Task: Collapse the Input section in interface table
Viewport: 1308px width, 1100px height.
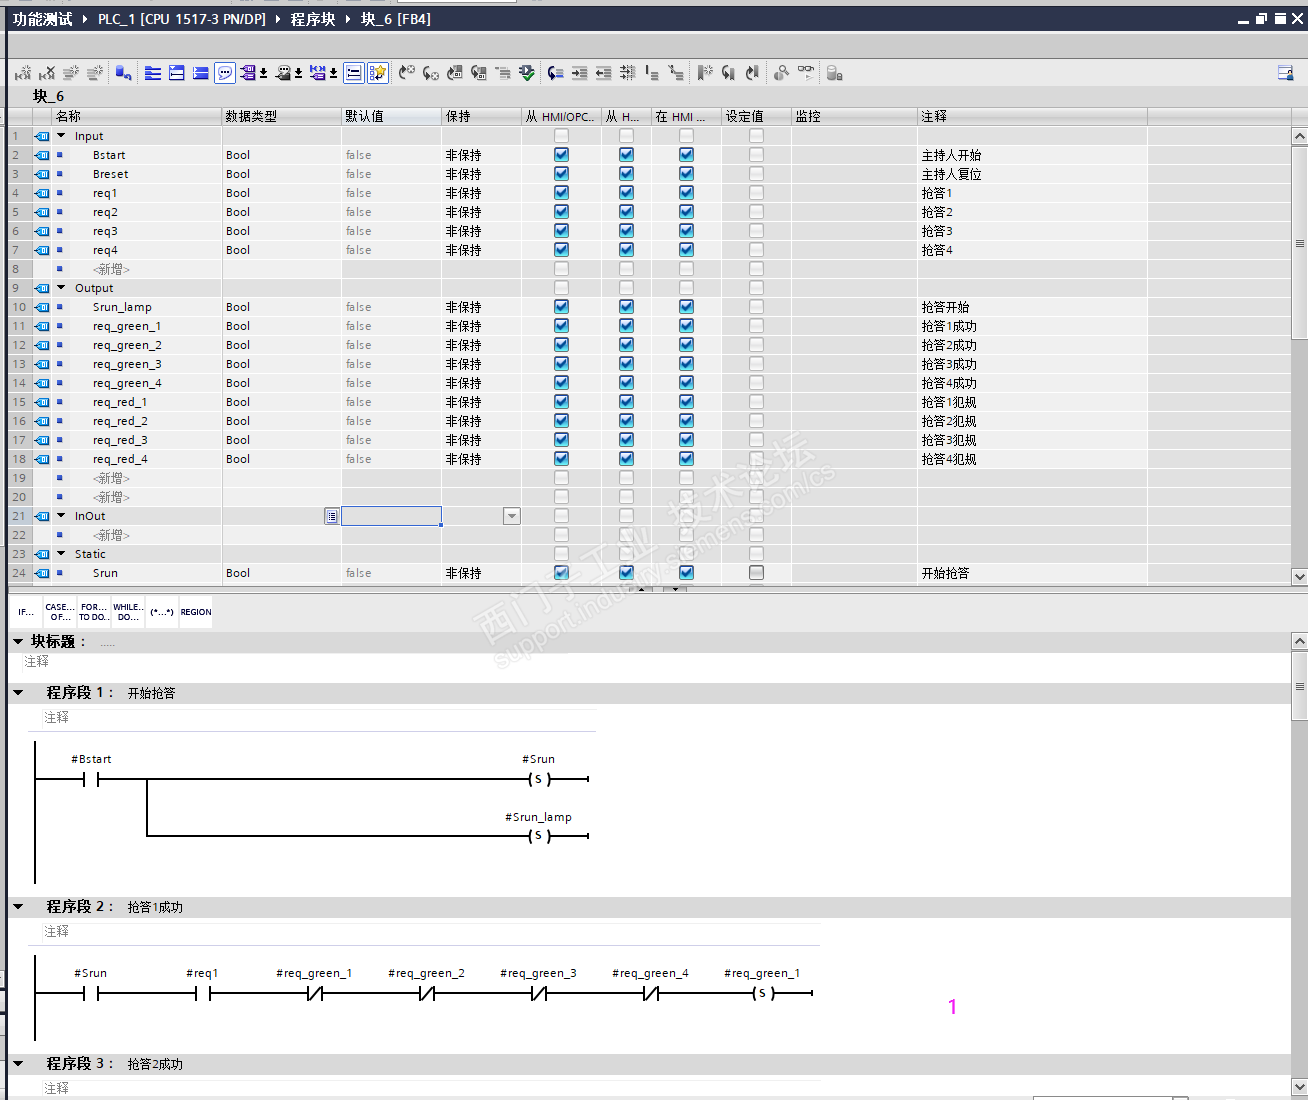Action: point(61,136)
